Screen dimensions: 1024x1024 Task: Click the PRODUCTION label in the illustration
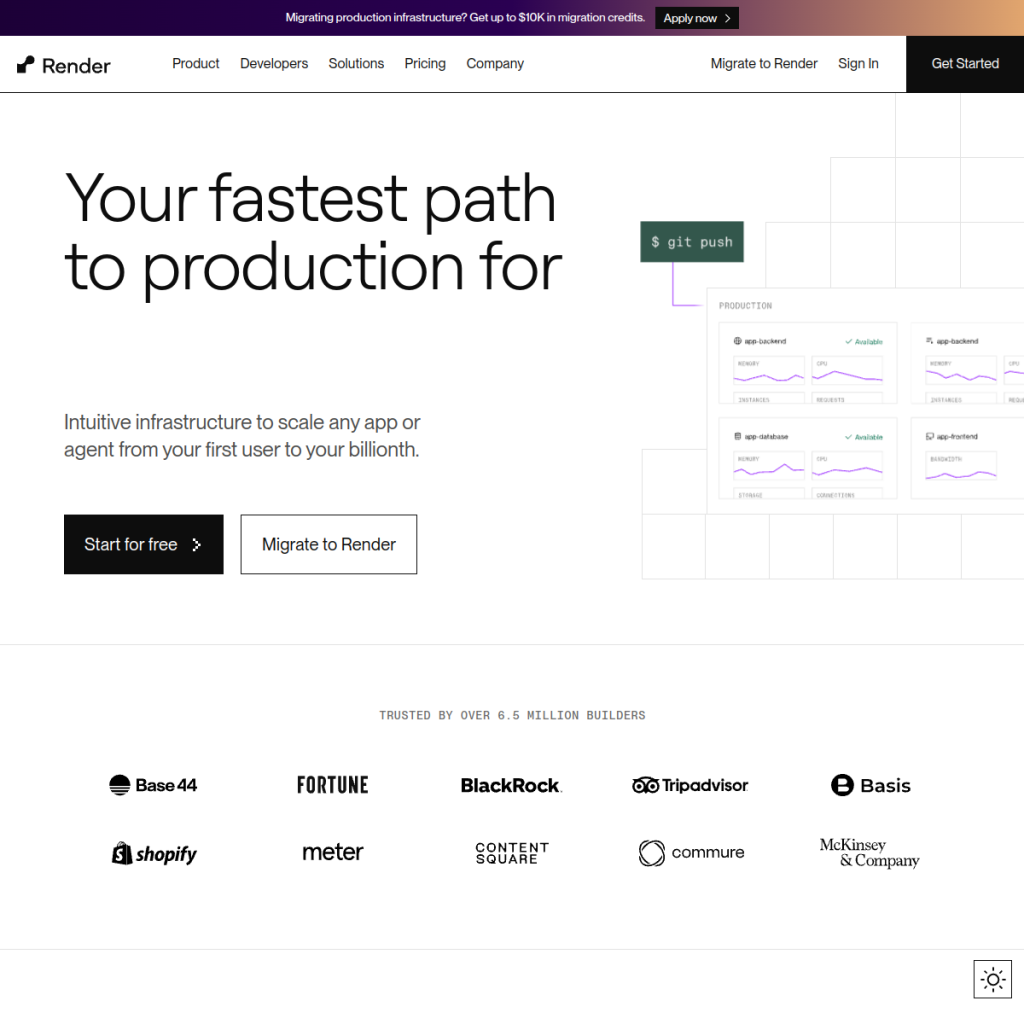pyautogui.click(x=744, y=306)
